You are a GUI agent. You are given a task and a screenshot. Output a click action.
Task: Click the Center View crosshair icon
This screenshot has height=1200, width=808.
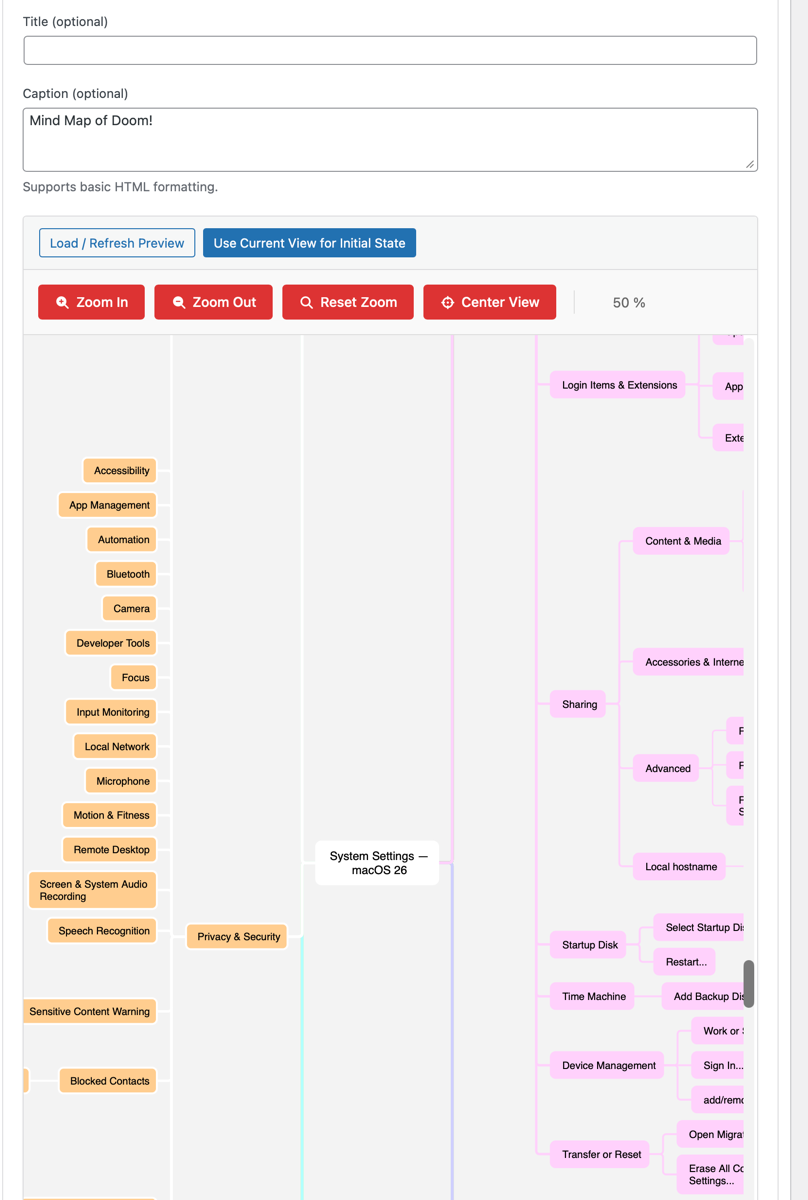447,302
